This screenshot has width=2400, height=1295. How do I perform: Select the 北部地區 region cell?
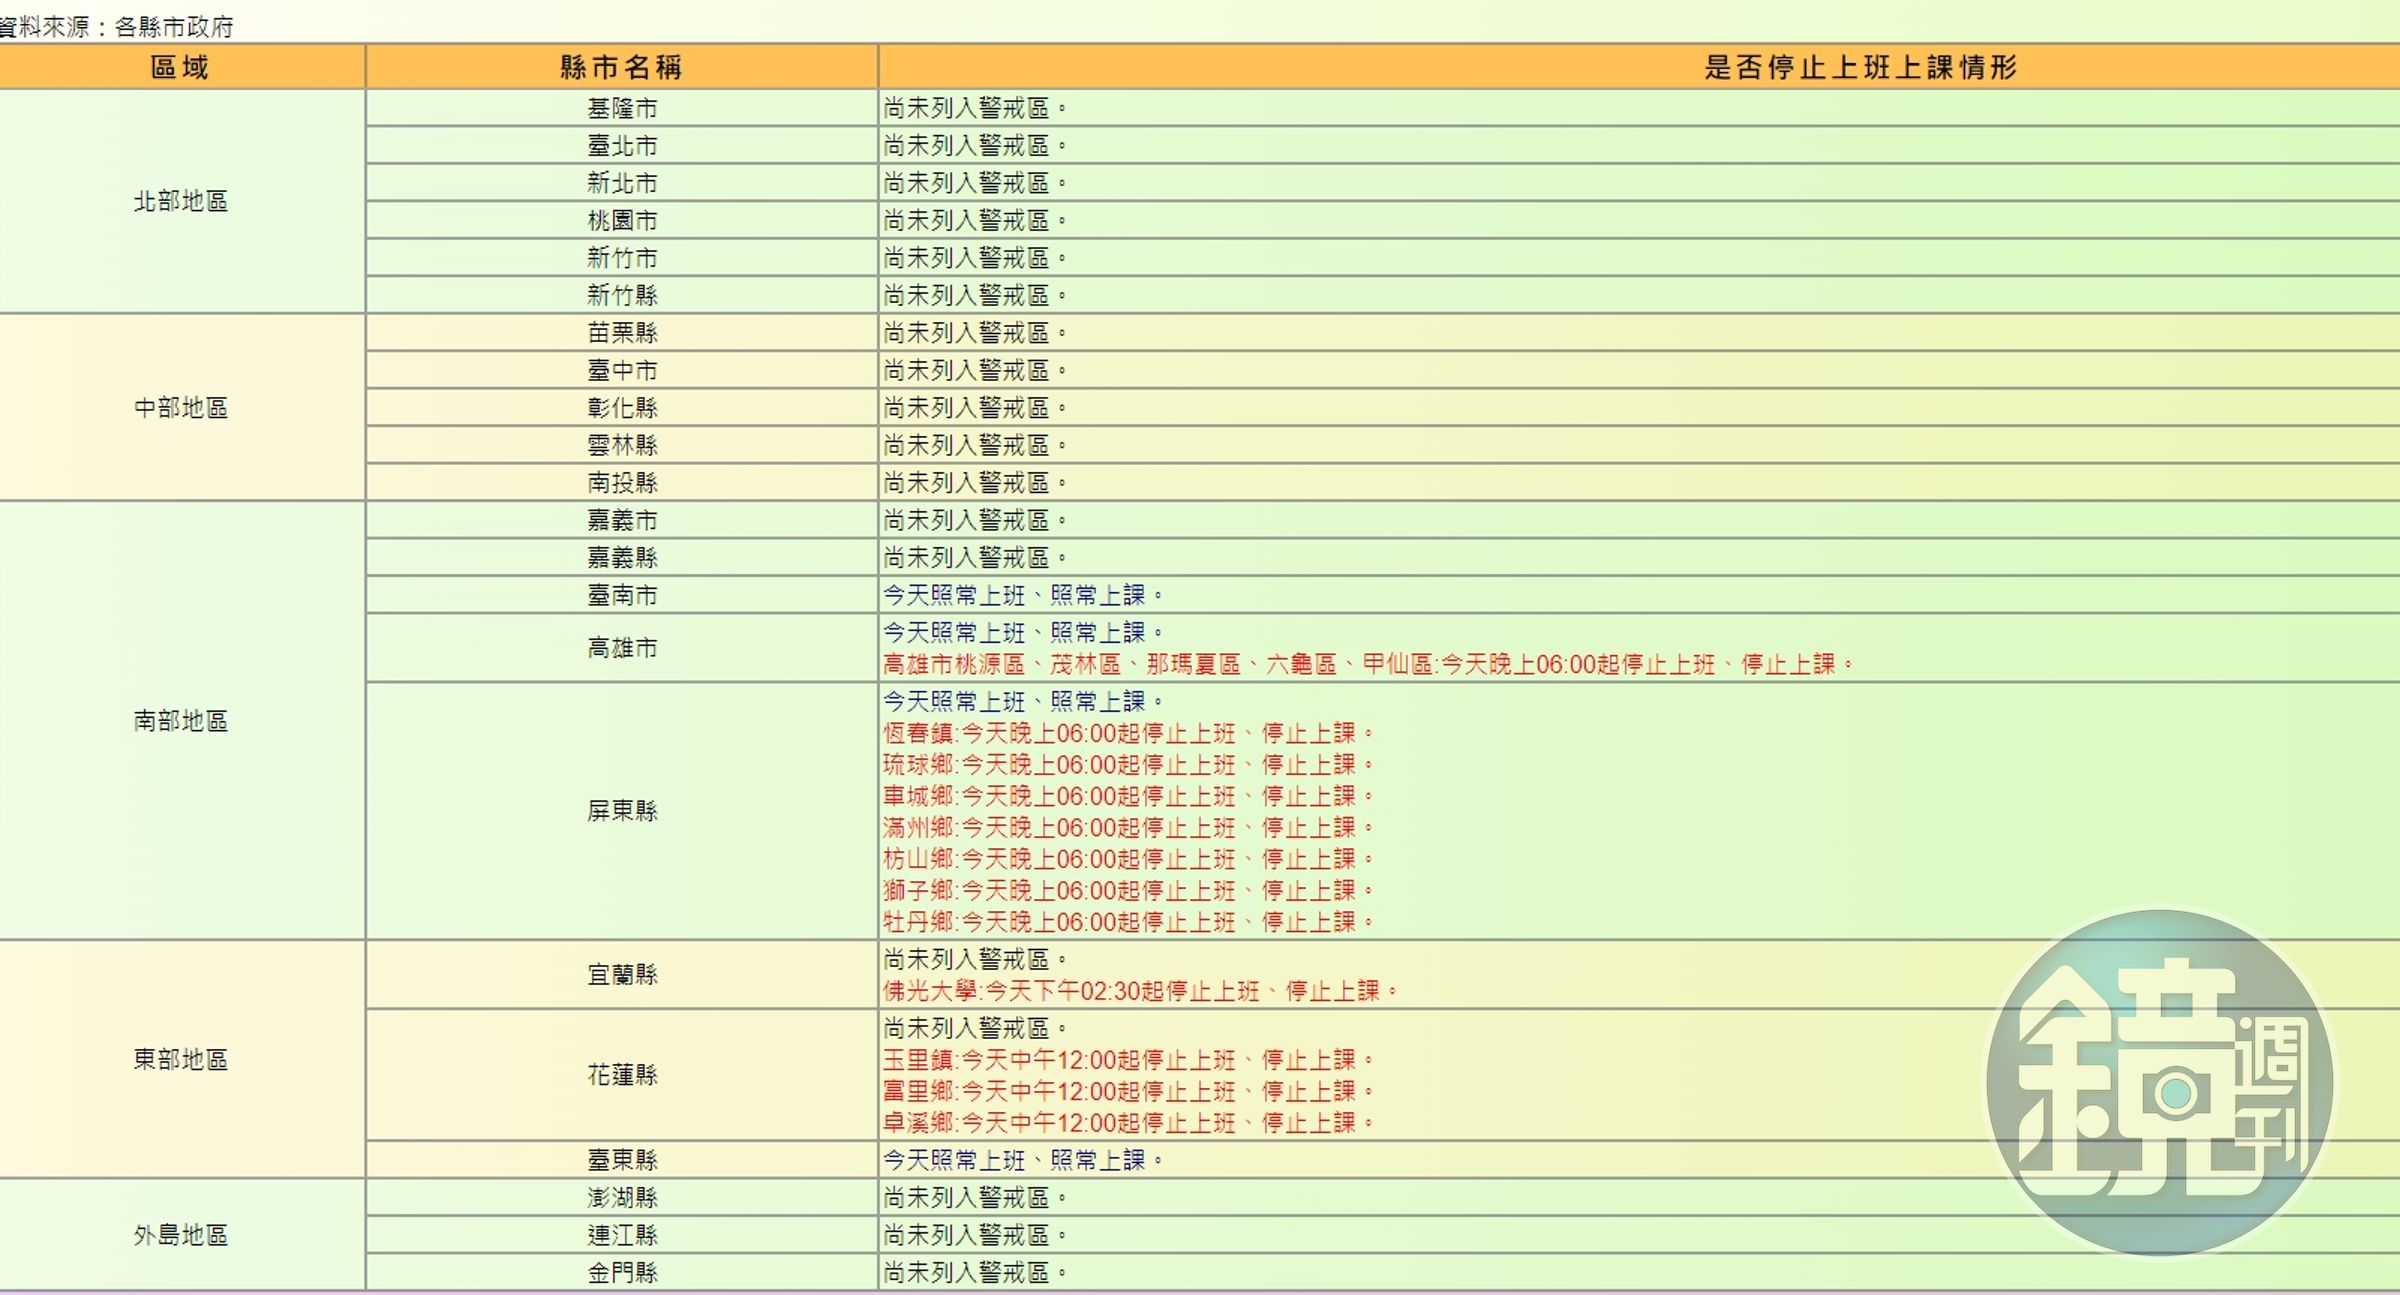click(181, 201)
